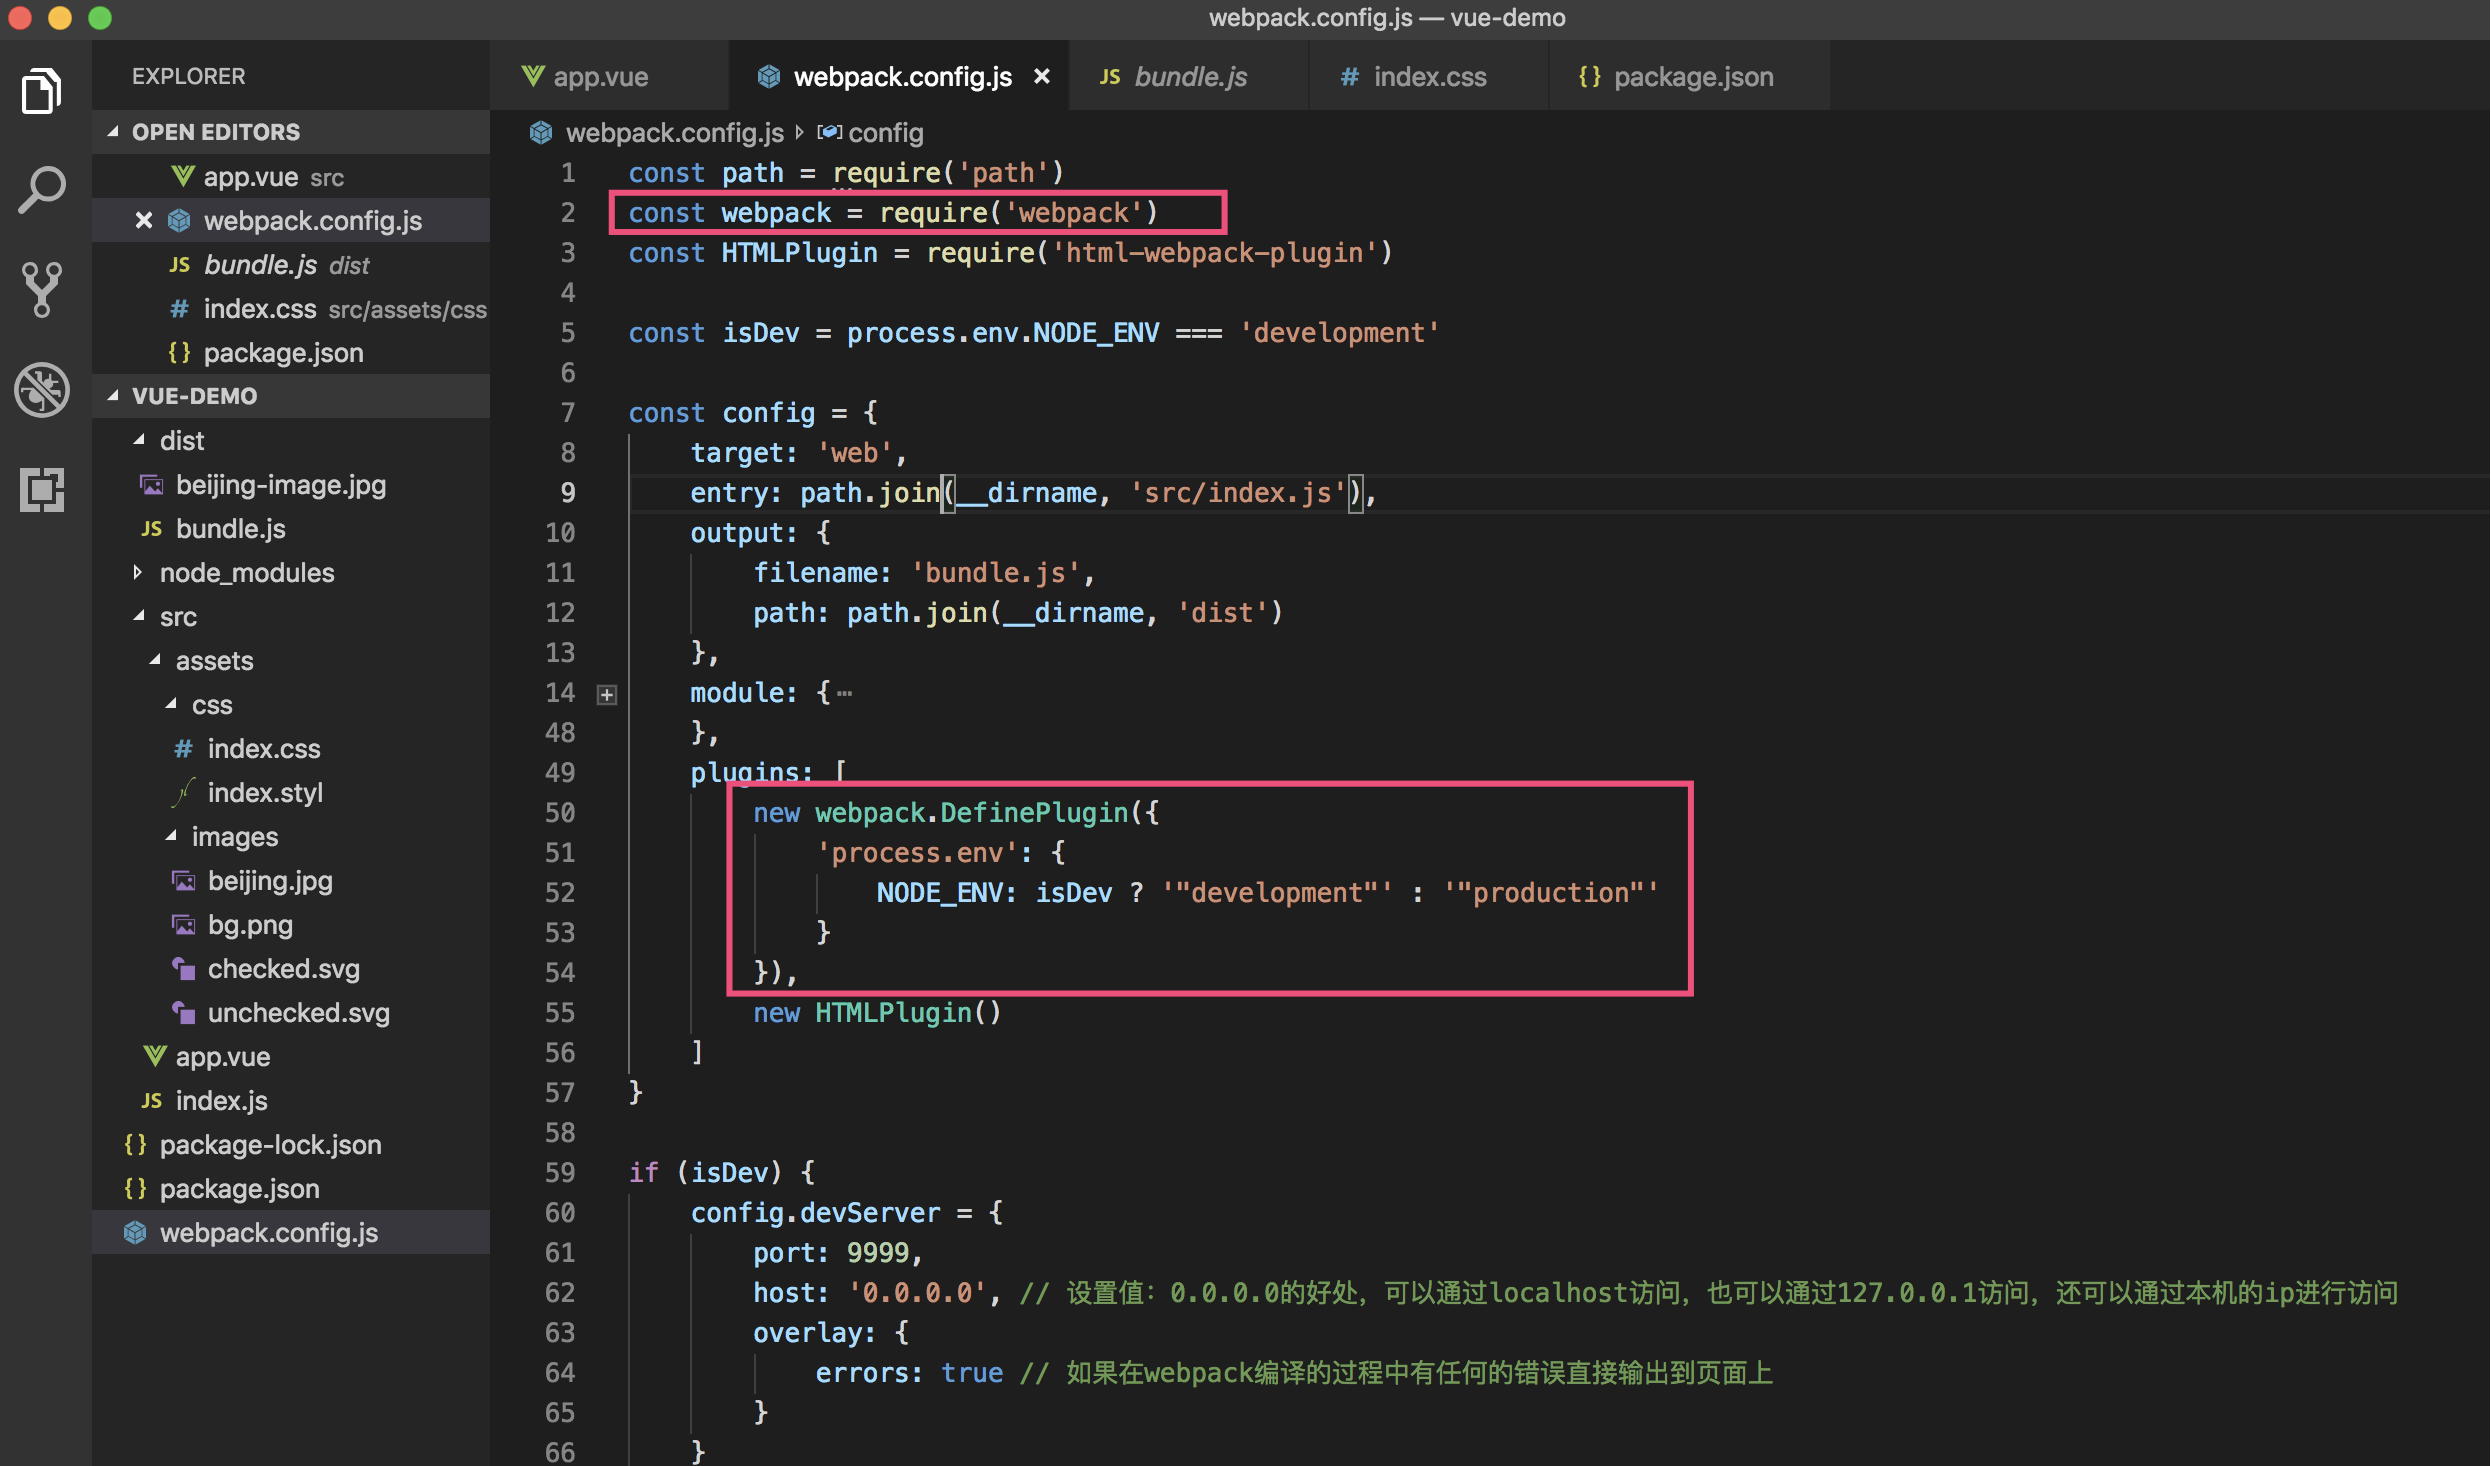
Task: Open the Search view in the activity bar
Action: point(42,190)
